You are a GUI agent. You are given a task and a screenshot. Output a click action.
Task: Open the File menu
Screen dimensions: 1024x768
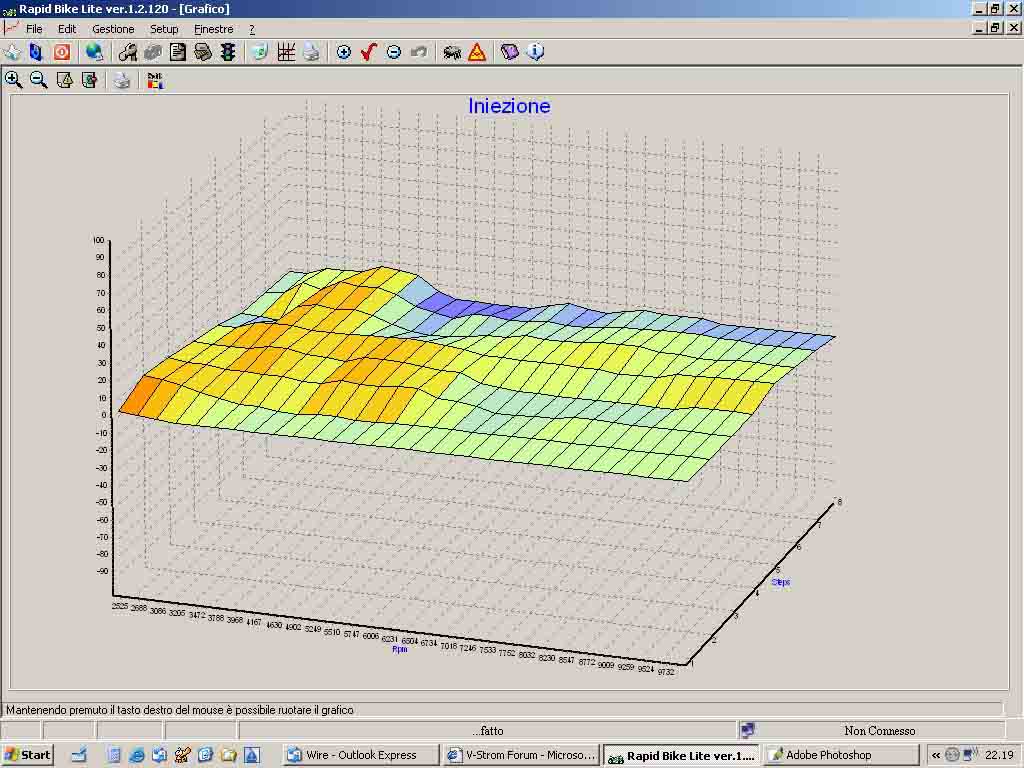tap(34, 29)
